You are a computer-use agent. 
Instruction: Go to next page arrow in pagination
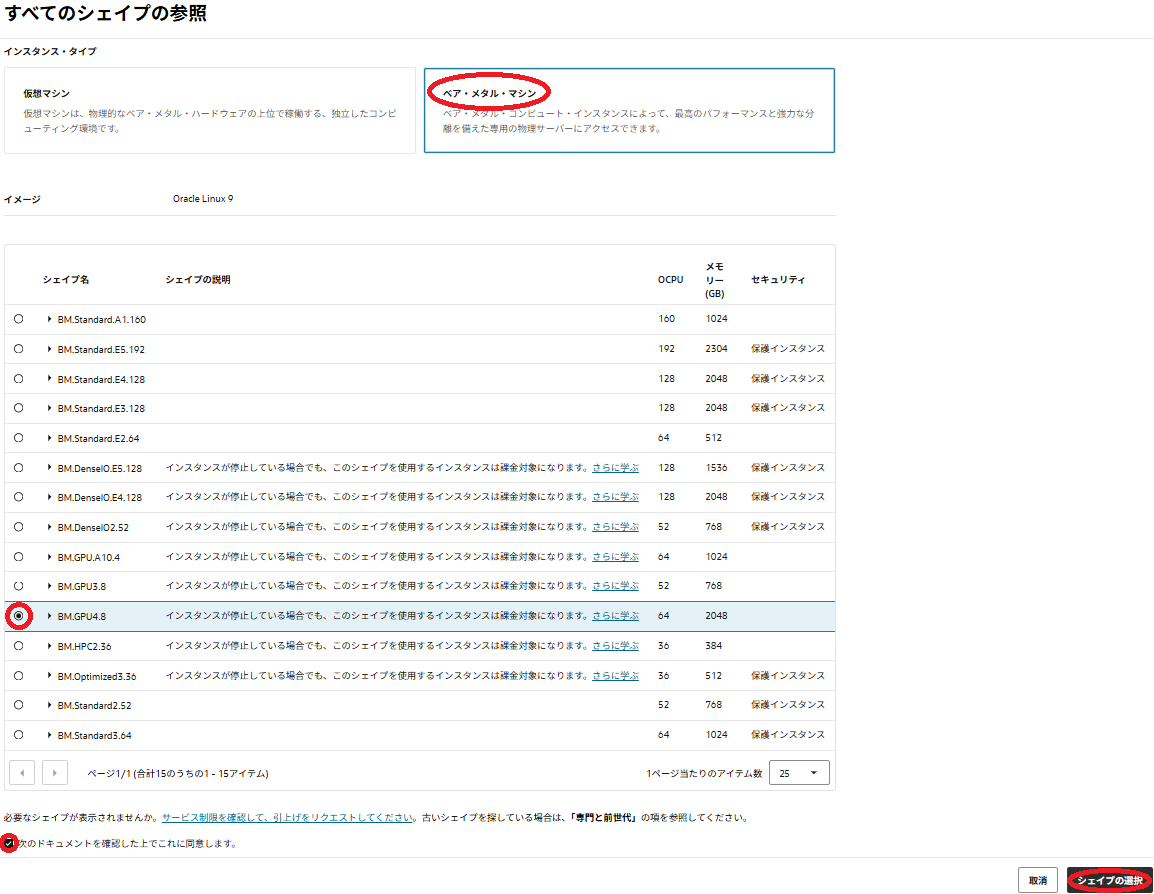tap(55, 773)
